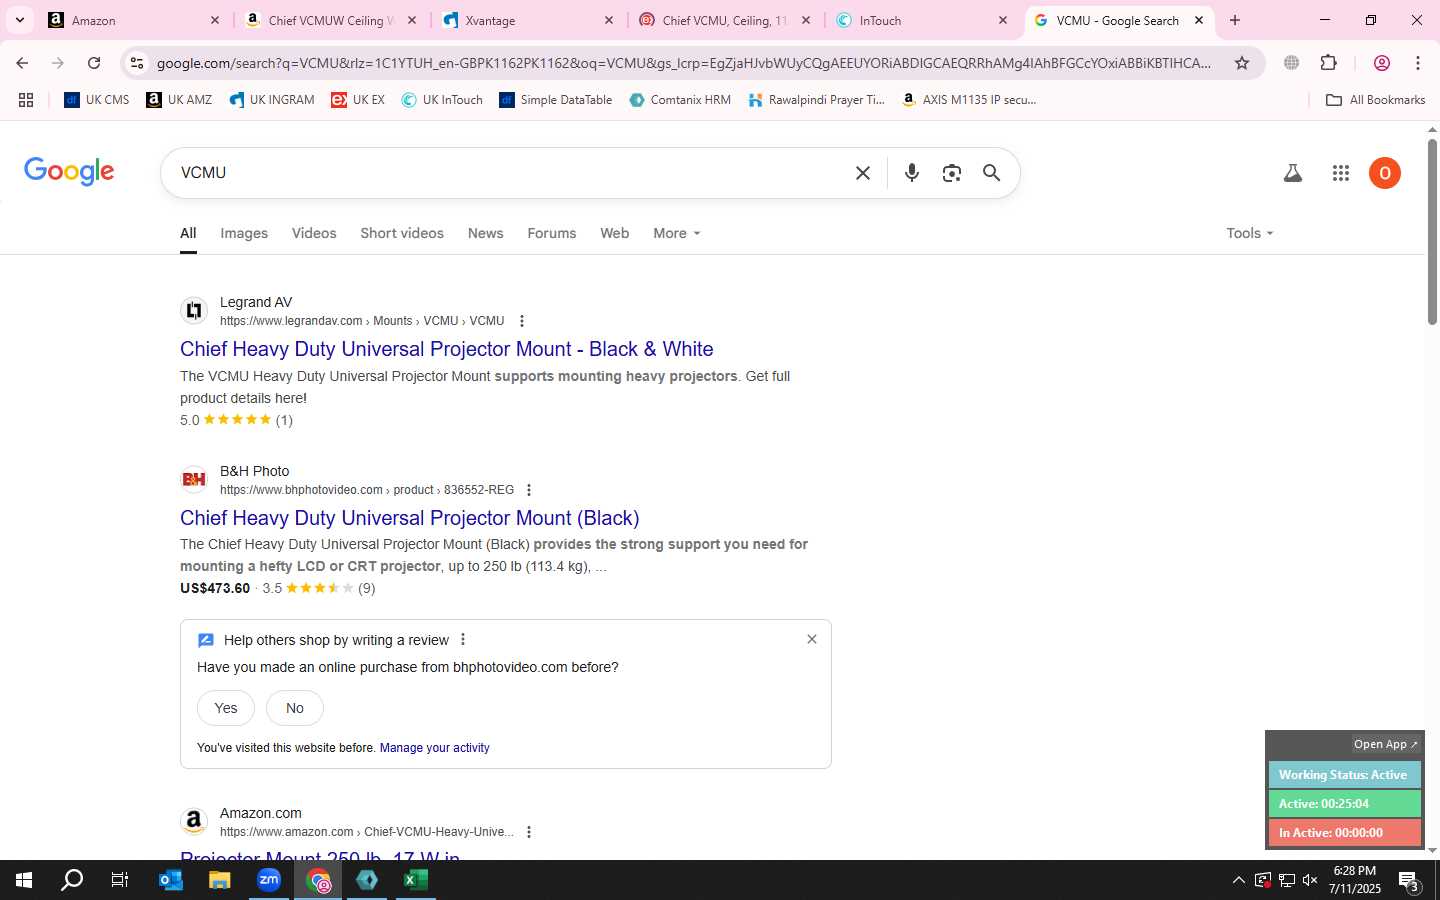Open UK CMS bookmark

(x=97, y=100)
